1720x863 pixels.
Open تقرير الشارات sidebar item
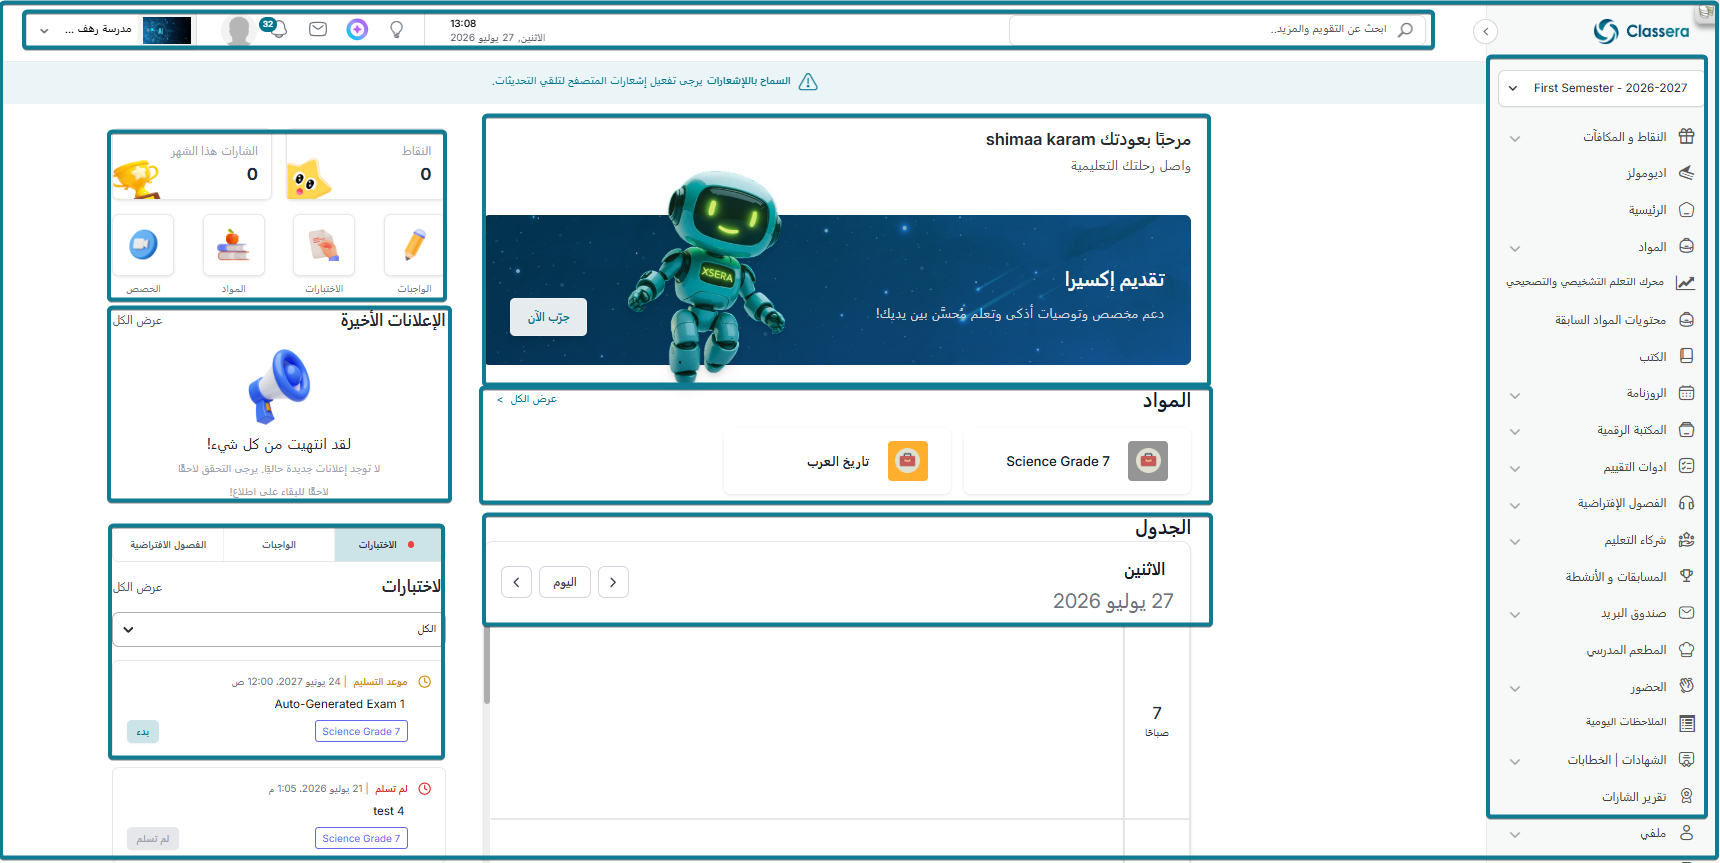tap(1634, 797)
